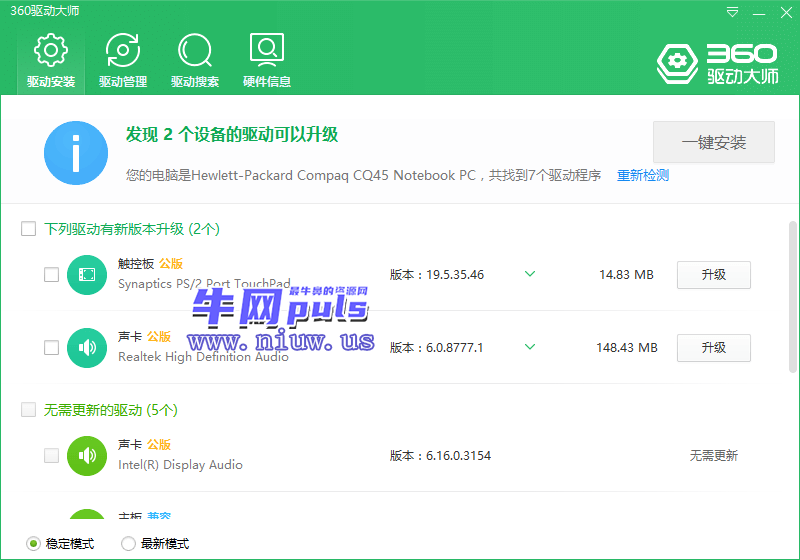Click the 重新检测 link

[643, 175]
